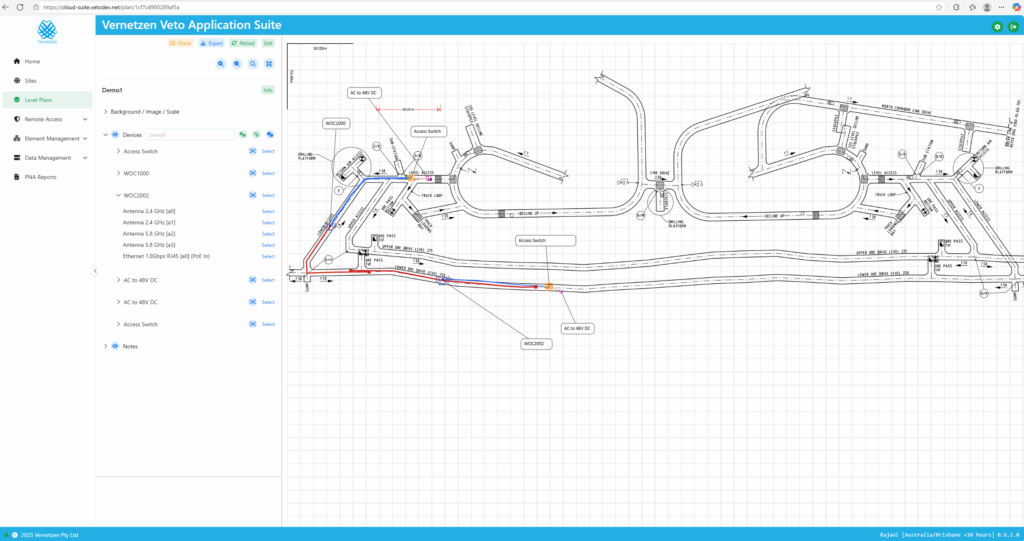1024x541 pixels.
Task: Click the Export button
Action: (212, 43)
